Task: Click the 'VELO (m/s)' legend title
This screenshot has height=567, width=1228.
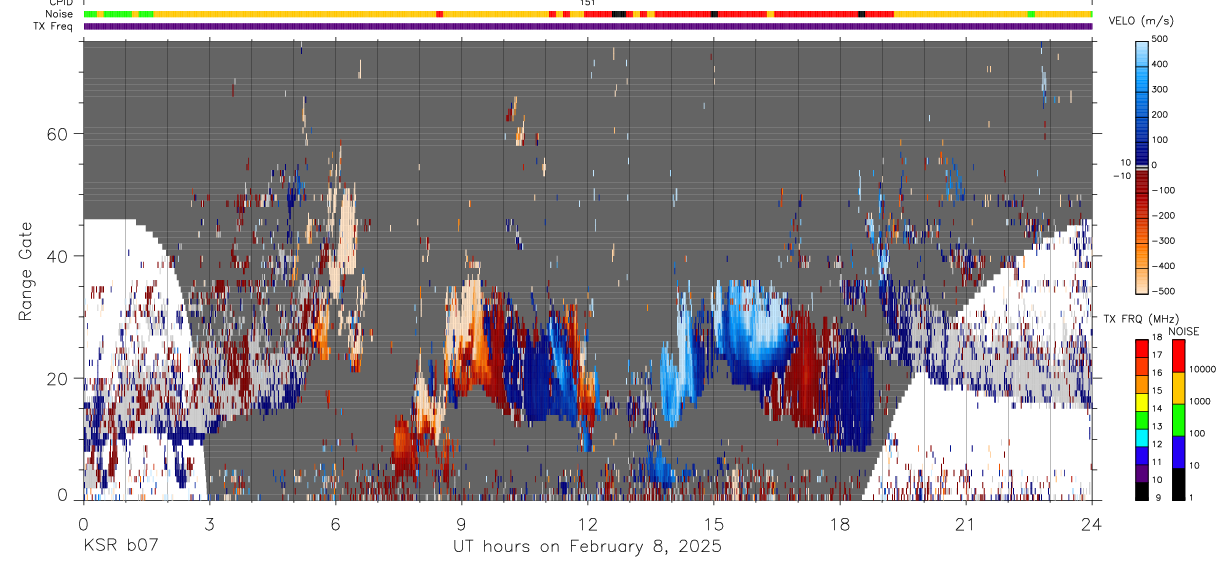Action: tap(1141, 21)
